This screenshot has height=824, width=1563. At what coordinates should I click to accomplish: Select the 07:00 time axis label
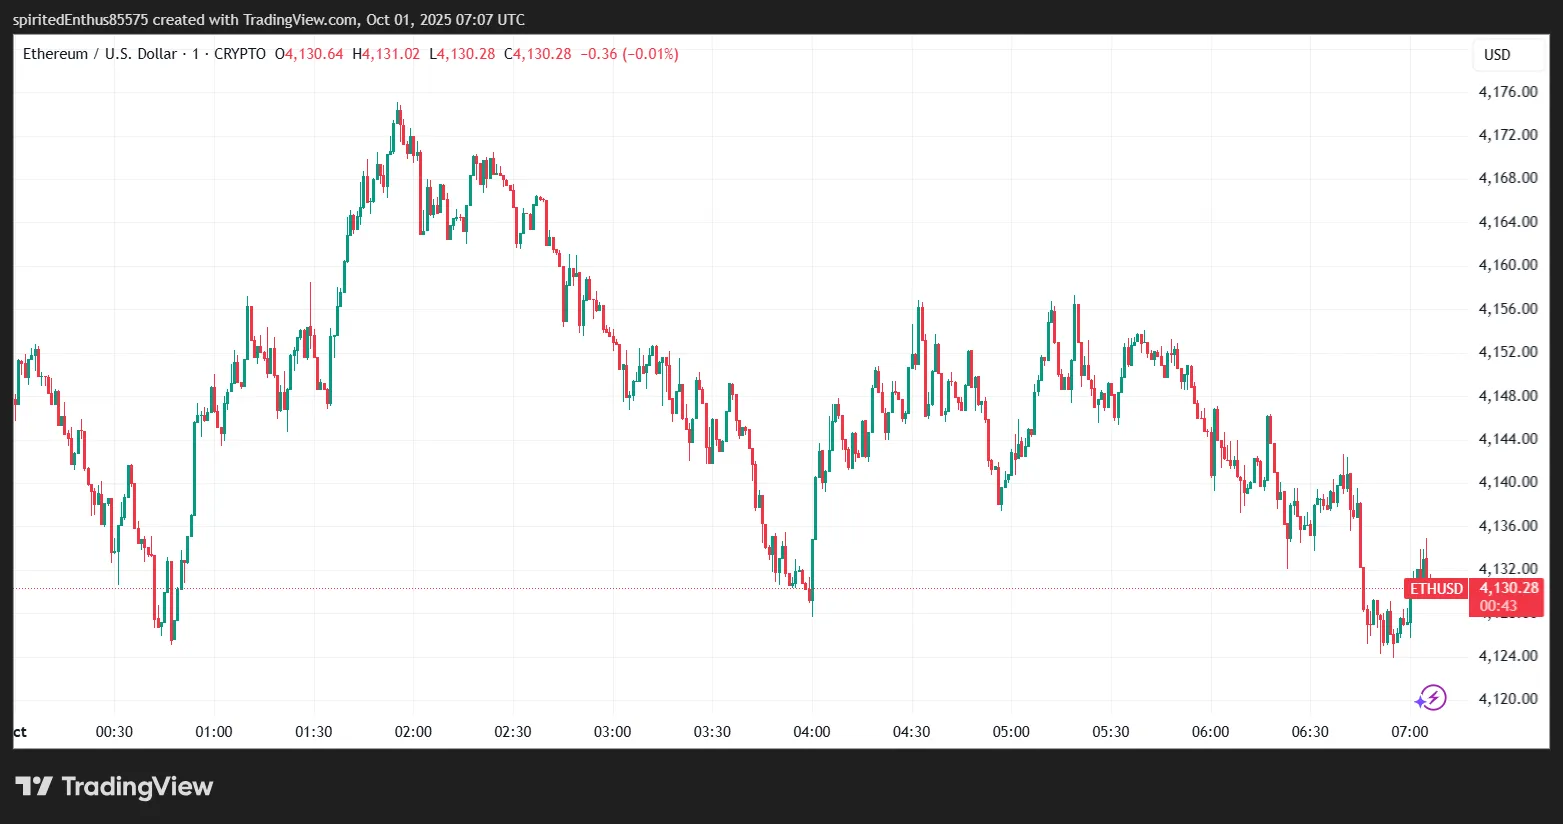click(x=1409, y=732)
